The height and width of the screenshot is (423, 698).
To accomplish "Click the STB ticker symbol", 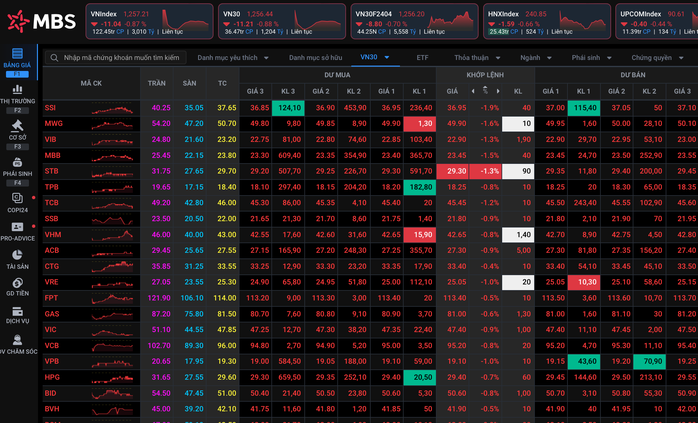I will click(51, 171).
